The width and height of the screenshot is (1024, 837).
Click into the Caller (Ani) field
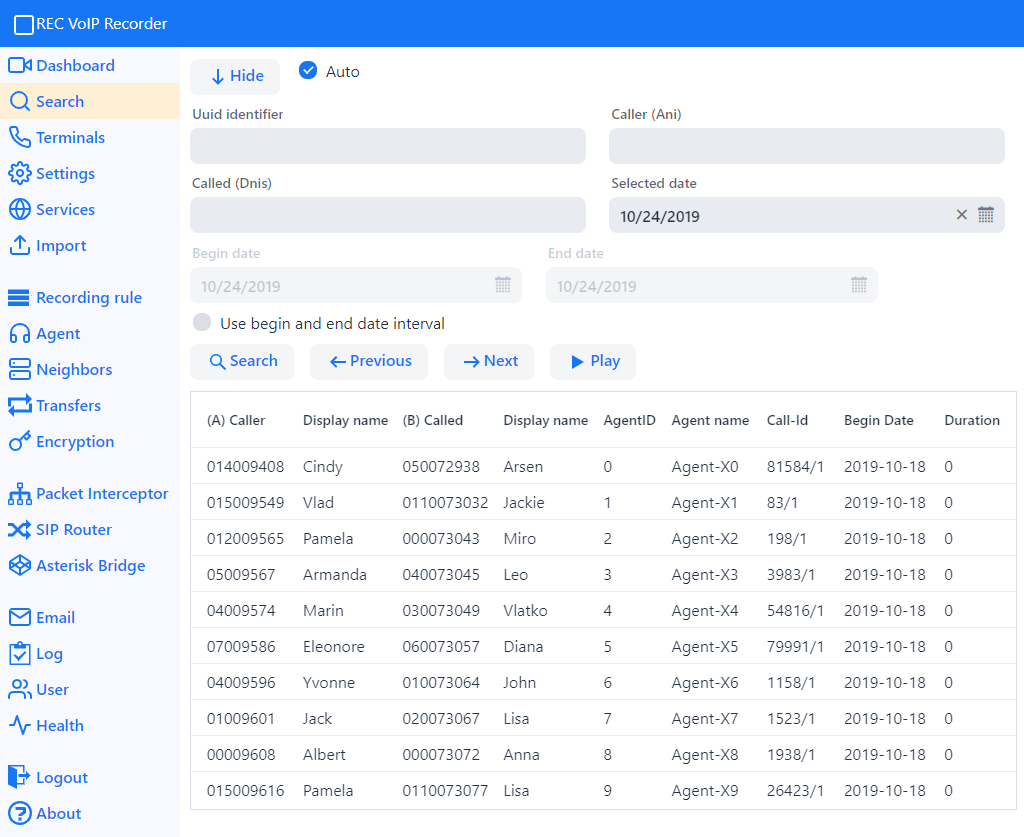806,146
